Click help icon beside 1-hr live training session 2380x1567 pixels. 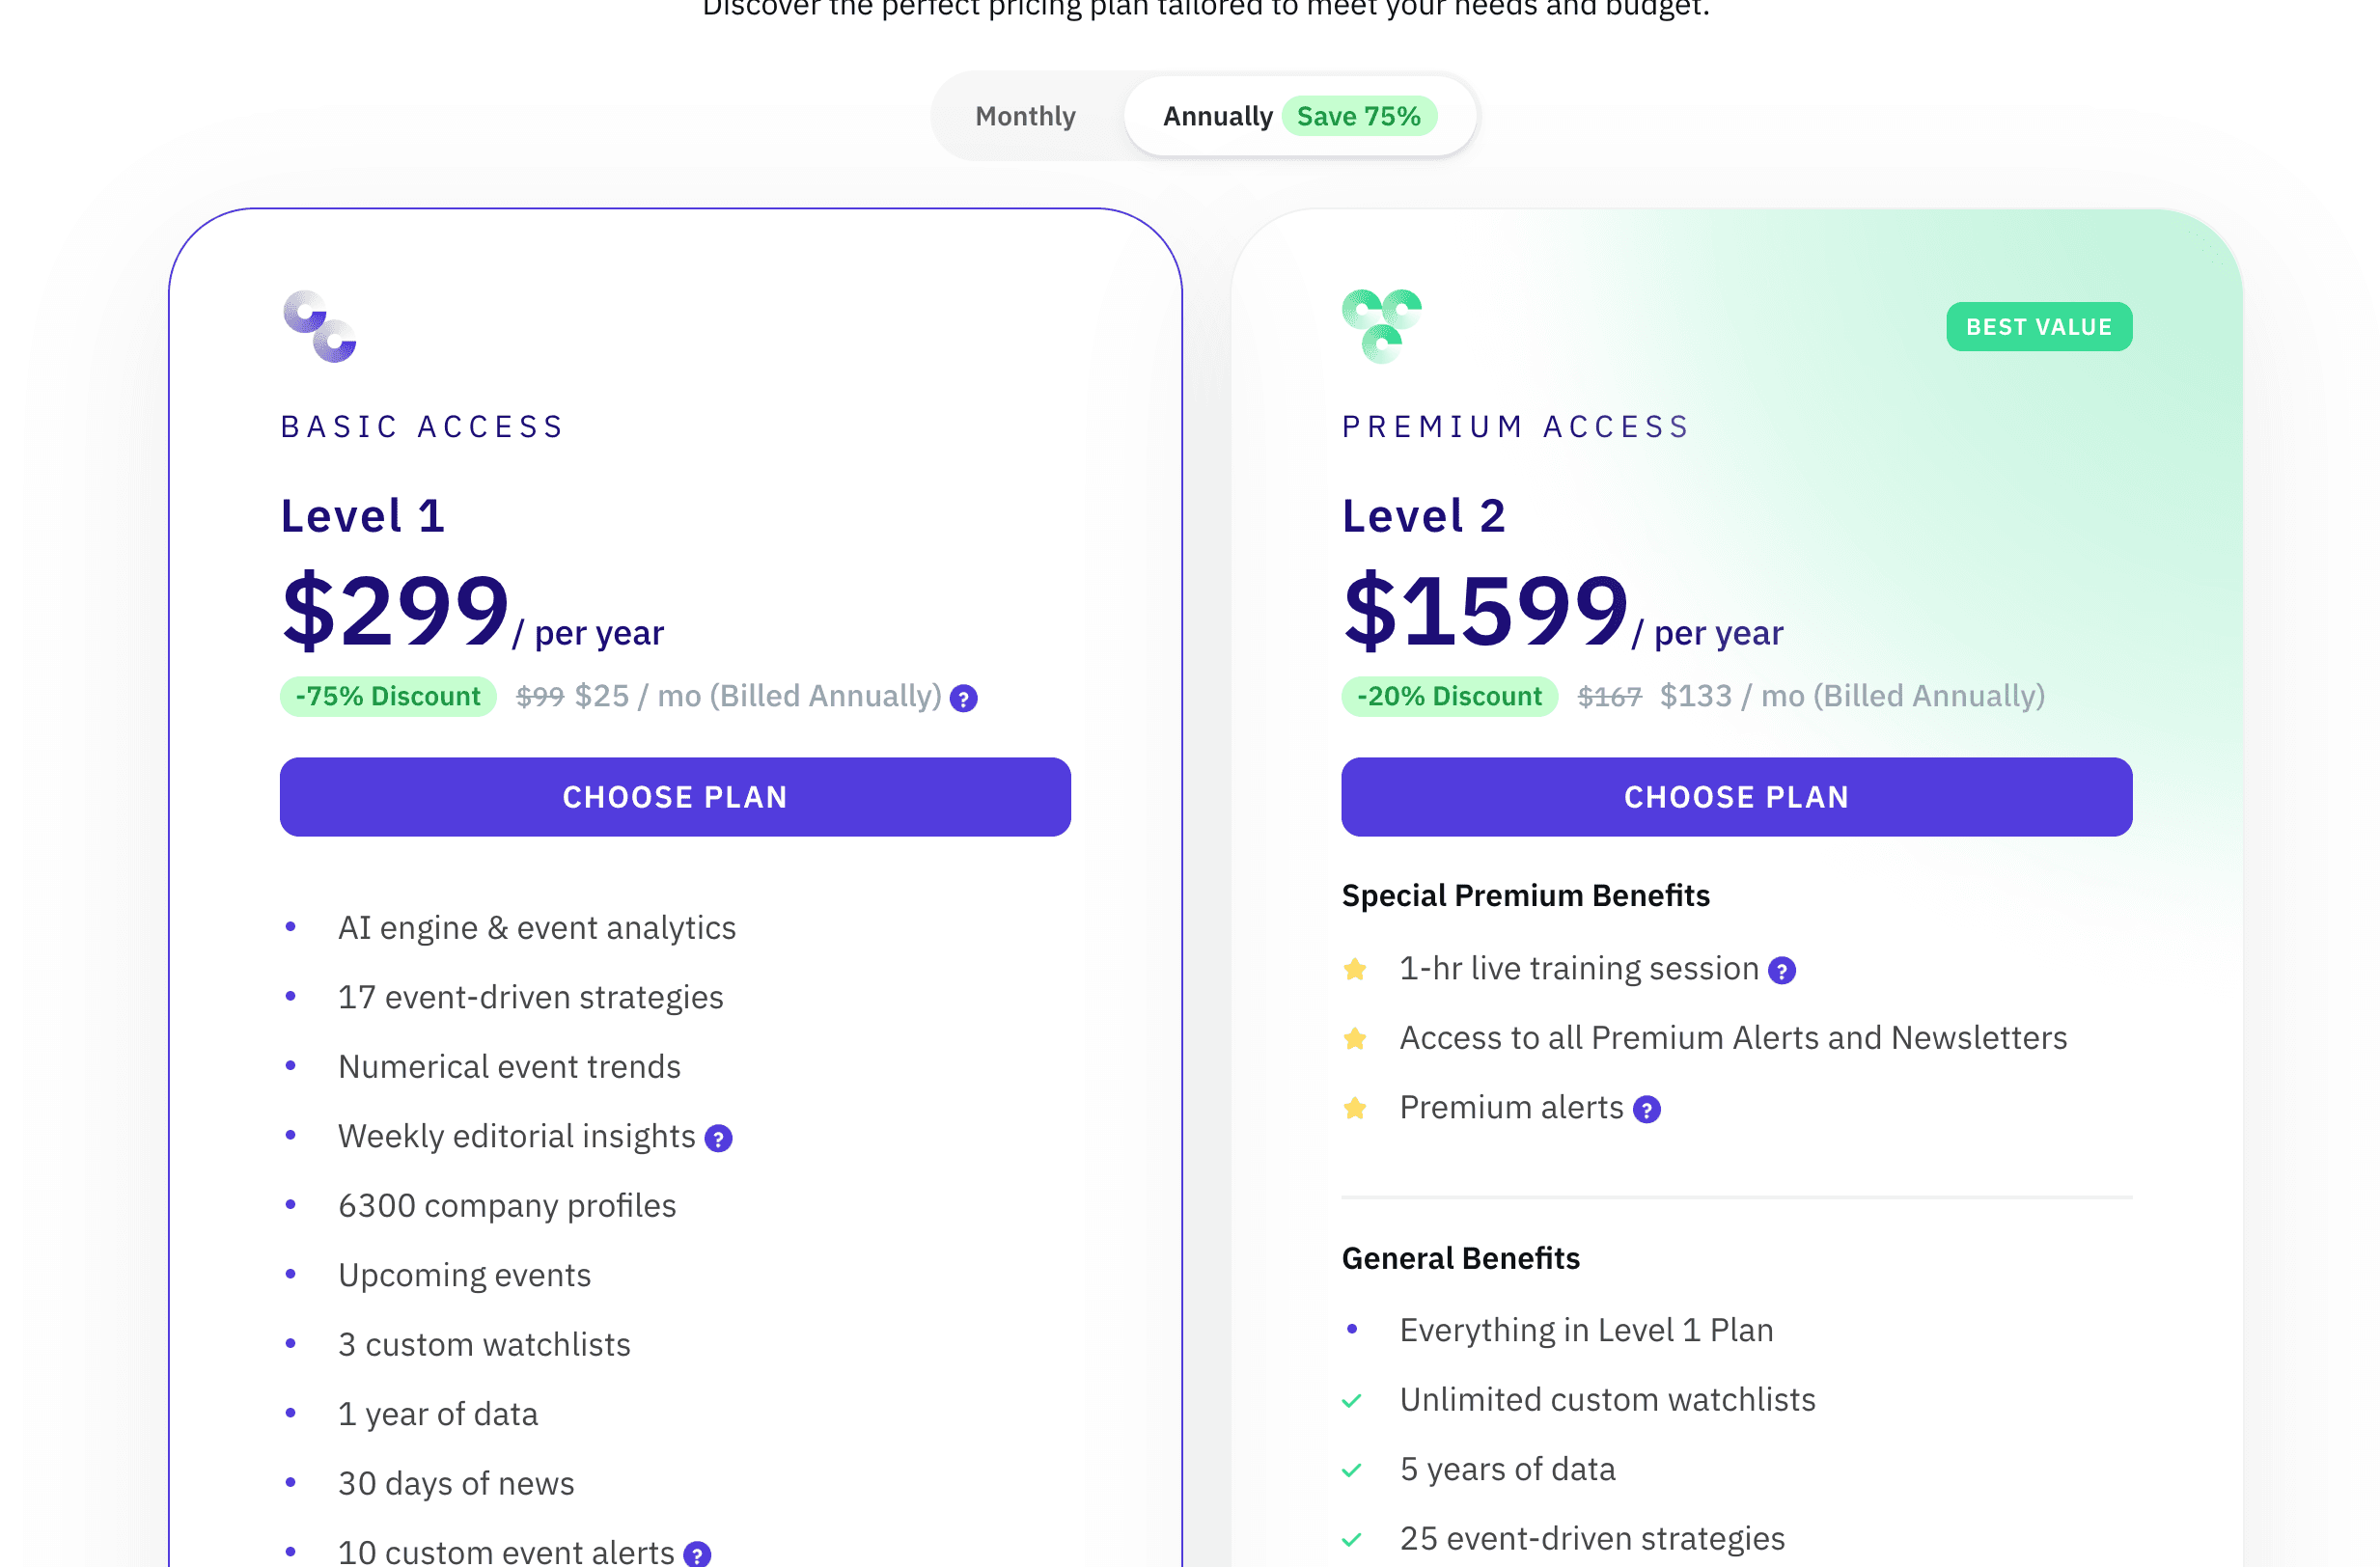click(x=1782, y=970)
